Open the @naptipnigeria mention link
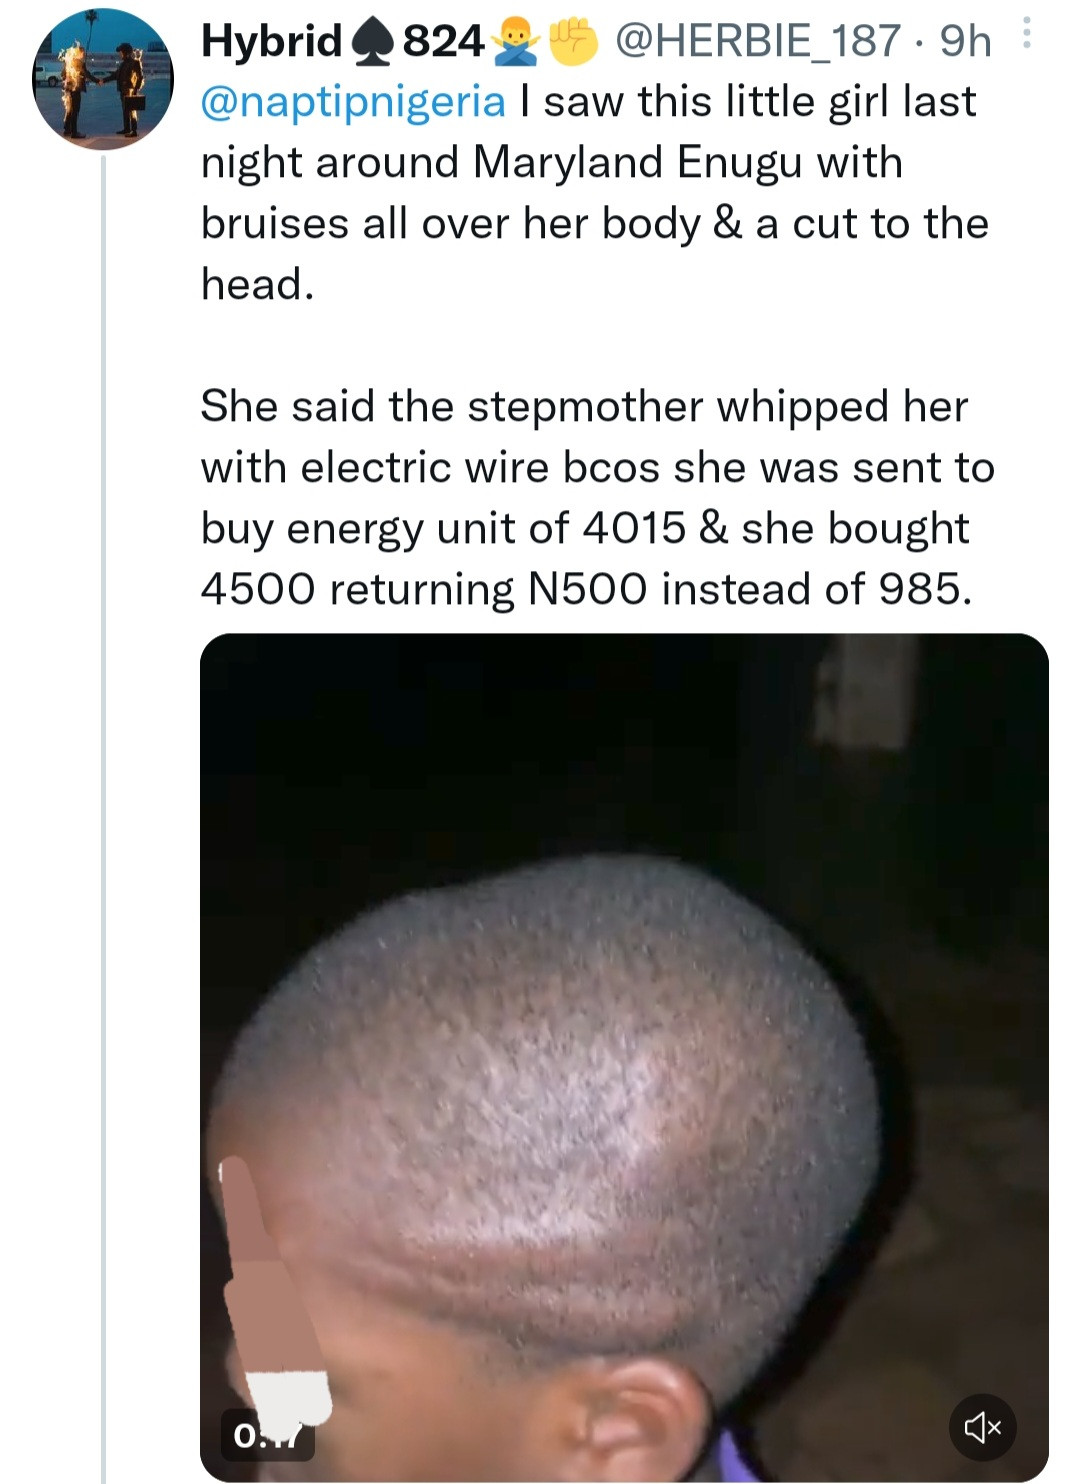 353,102
